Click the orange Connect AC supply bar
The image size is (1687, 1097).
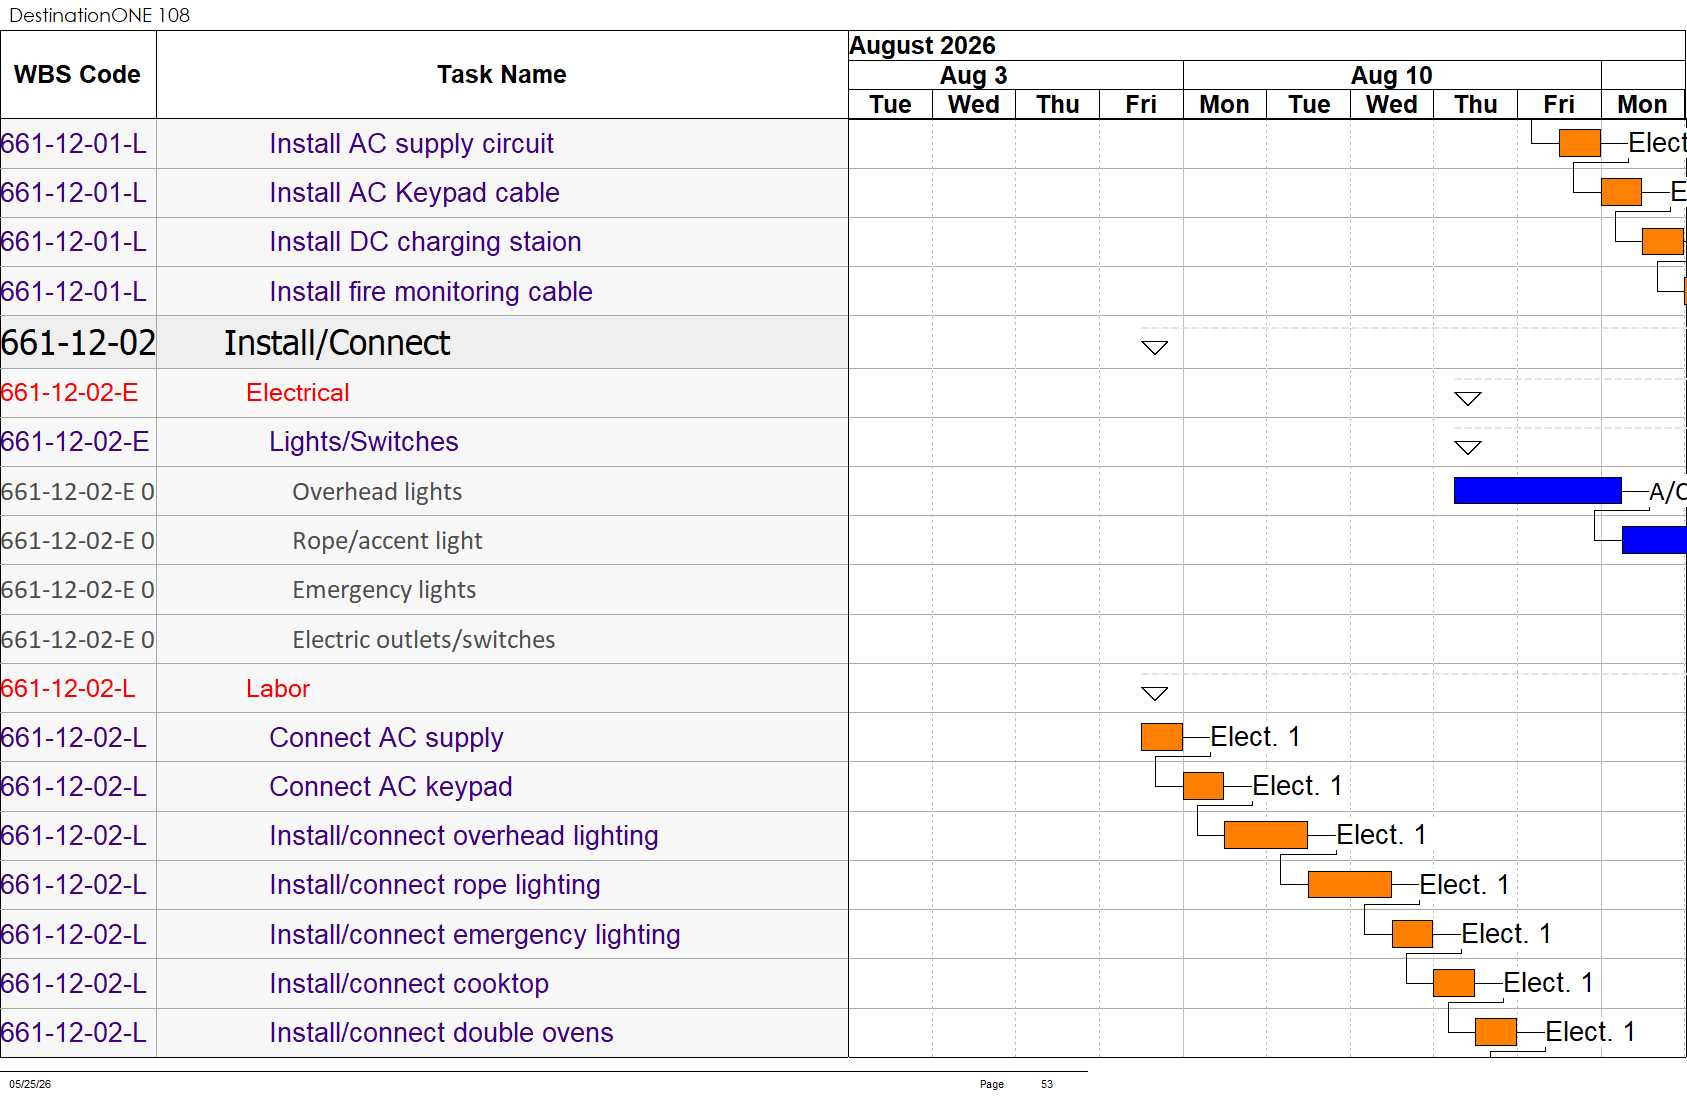(x=1162, y=737)
